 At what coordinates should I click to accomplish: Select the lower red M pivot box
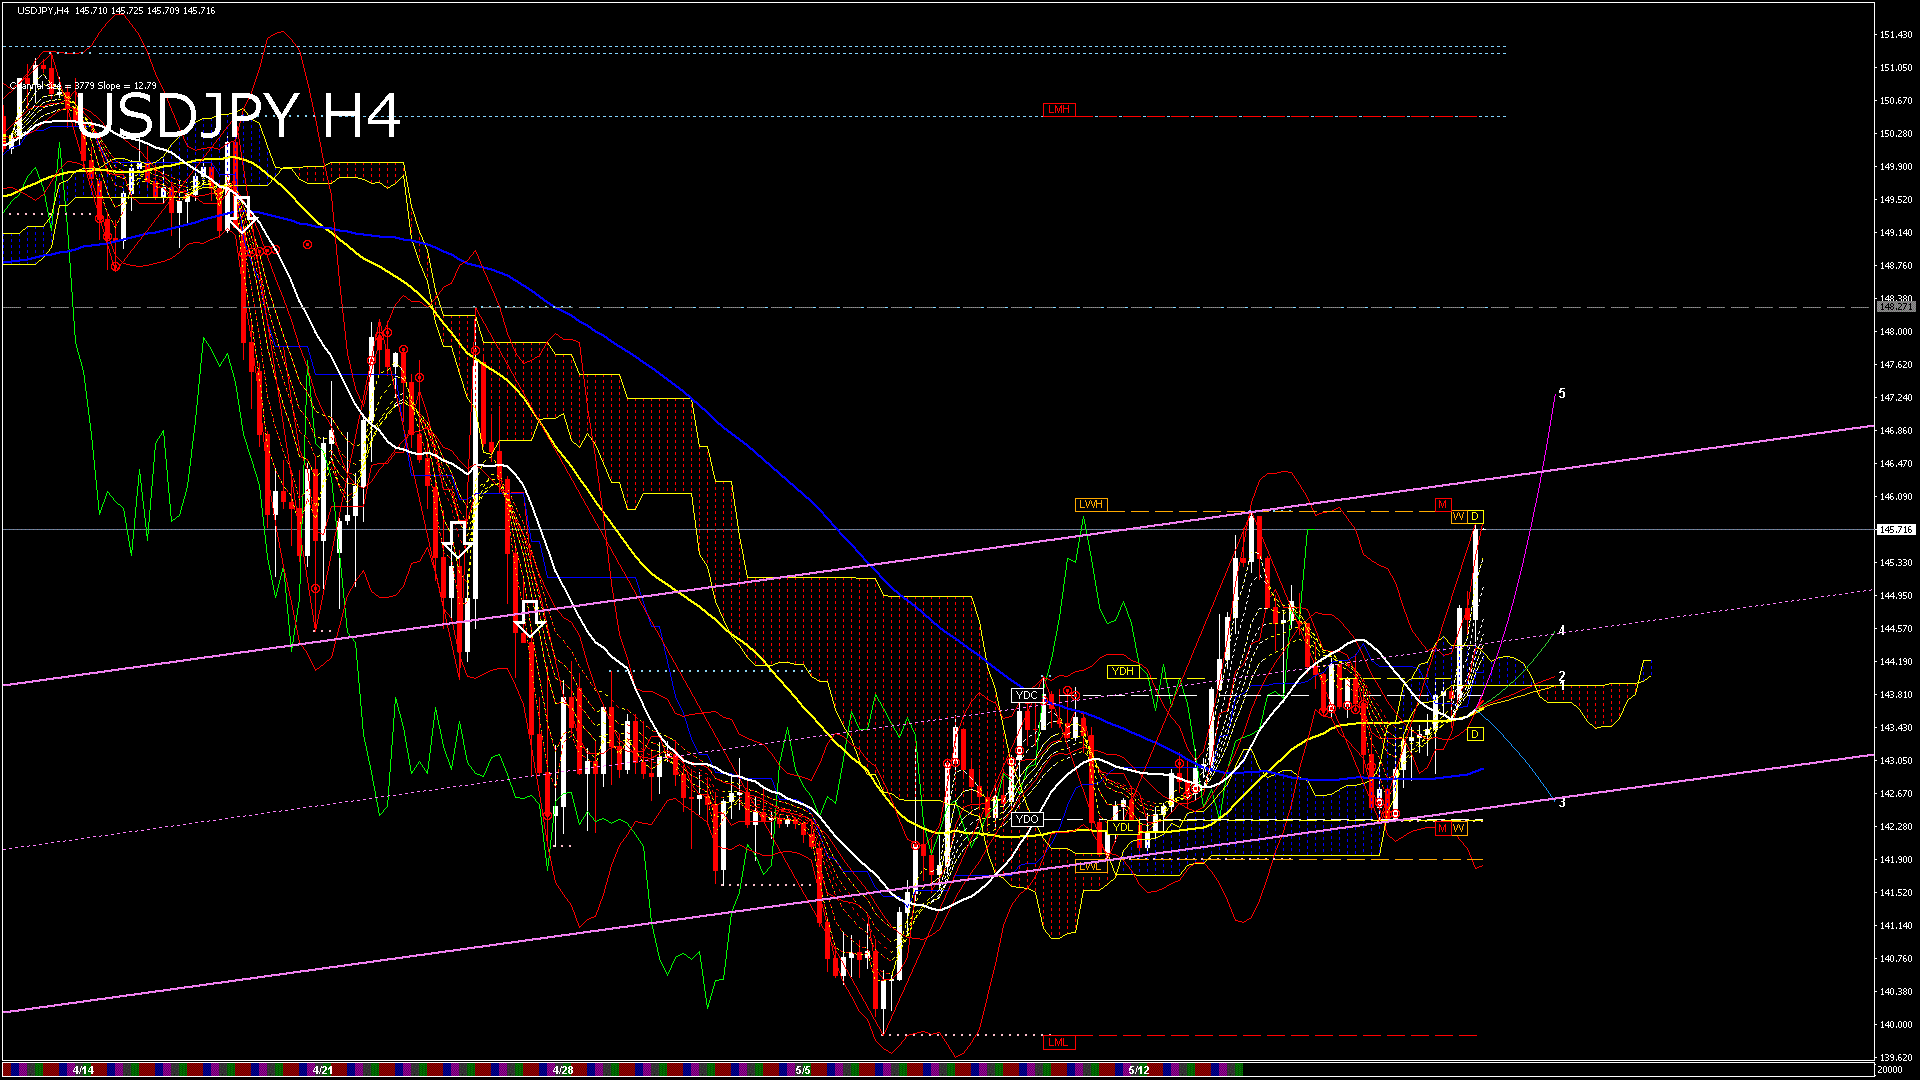pos(1443,828)
